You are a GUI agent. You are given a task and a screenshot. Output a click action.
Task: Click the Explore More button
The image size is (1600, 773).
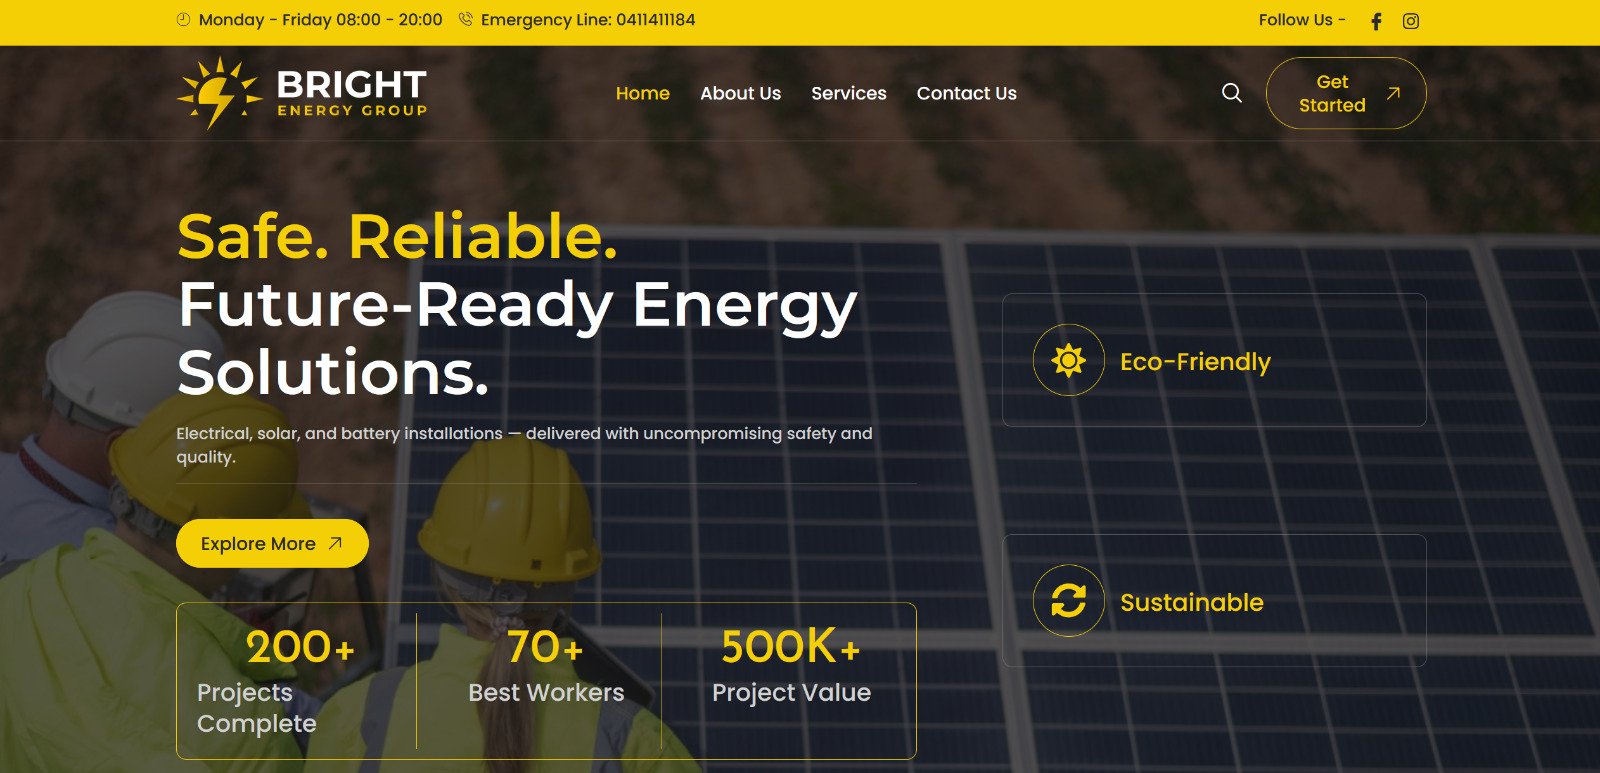pos(272,543)
